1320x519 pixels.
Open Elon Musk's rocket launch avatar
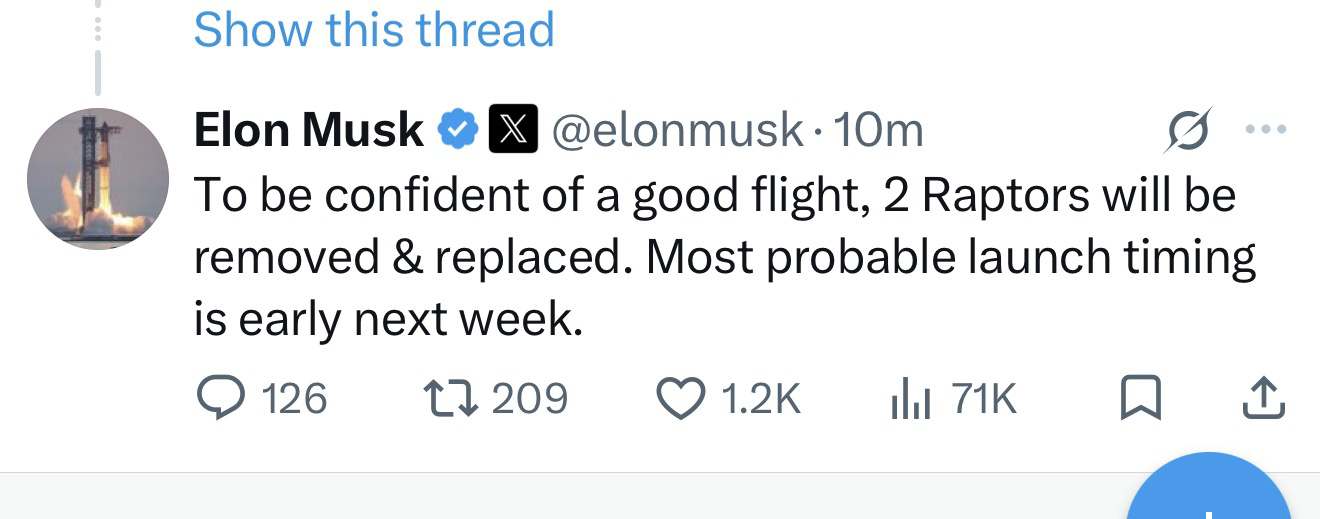point(97,179)
